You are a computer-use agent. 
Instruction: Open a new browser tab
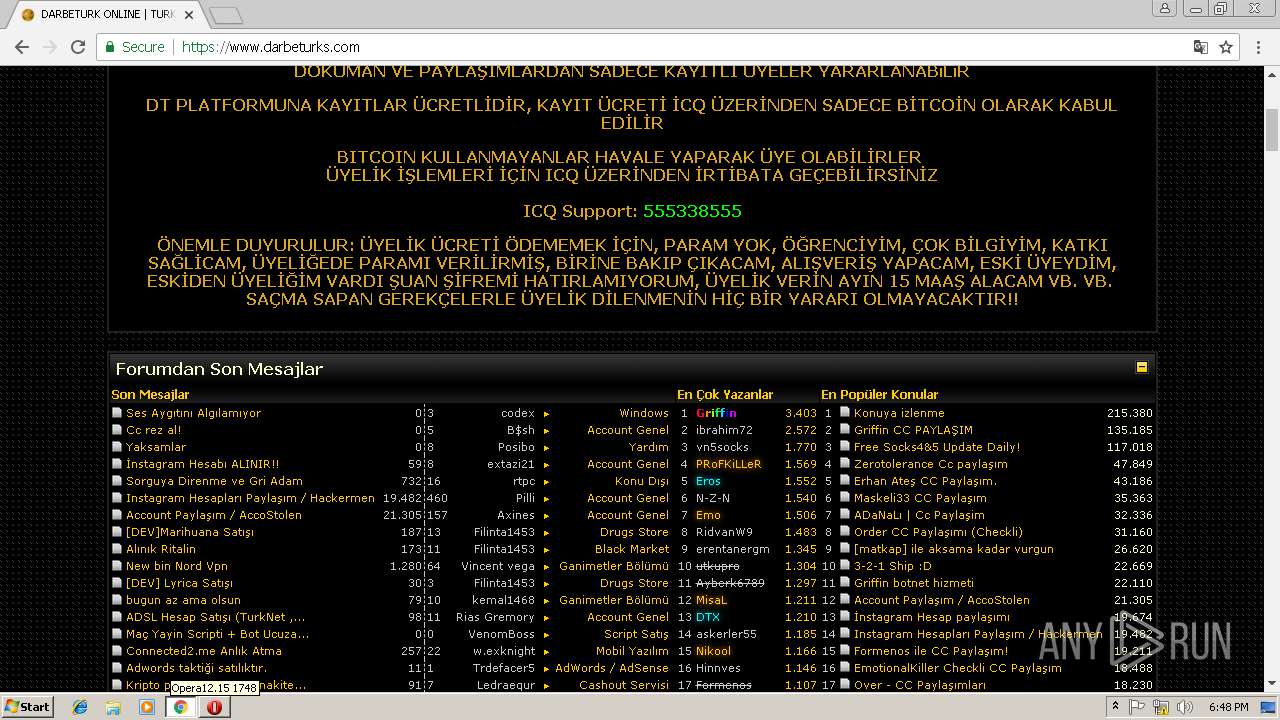[226, 15]
